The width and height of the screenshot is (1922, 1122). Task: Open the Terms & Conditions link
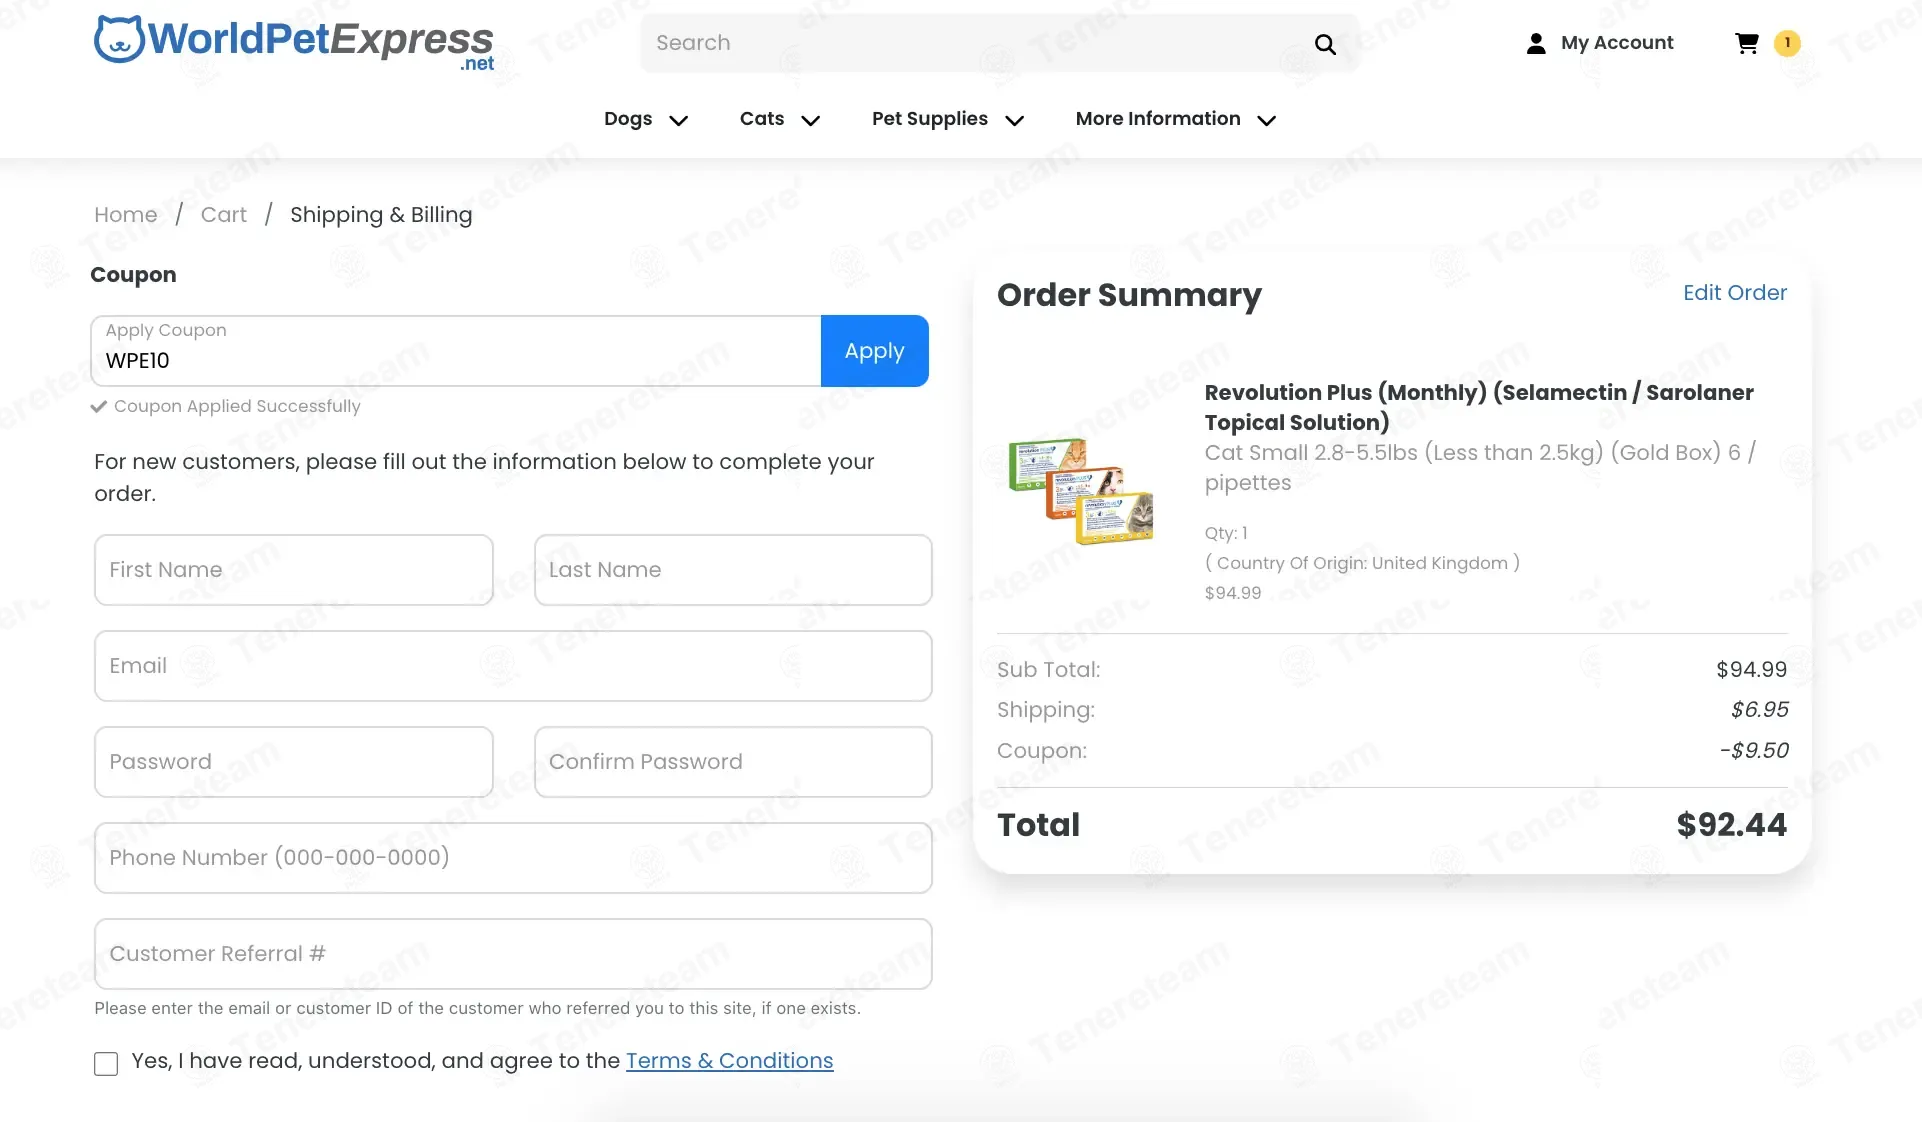pyautogui.click(x=730, y=1061)
